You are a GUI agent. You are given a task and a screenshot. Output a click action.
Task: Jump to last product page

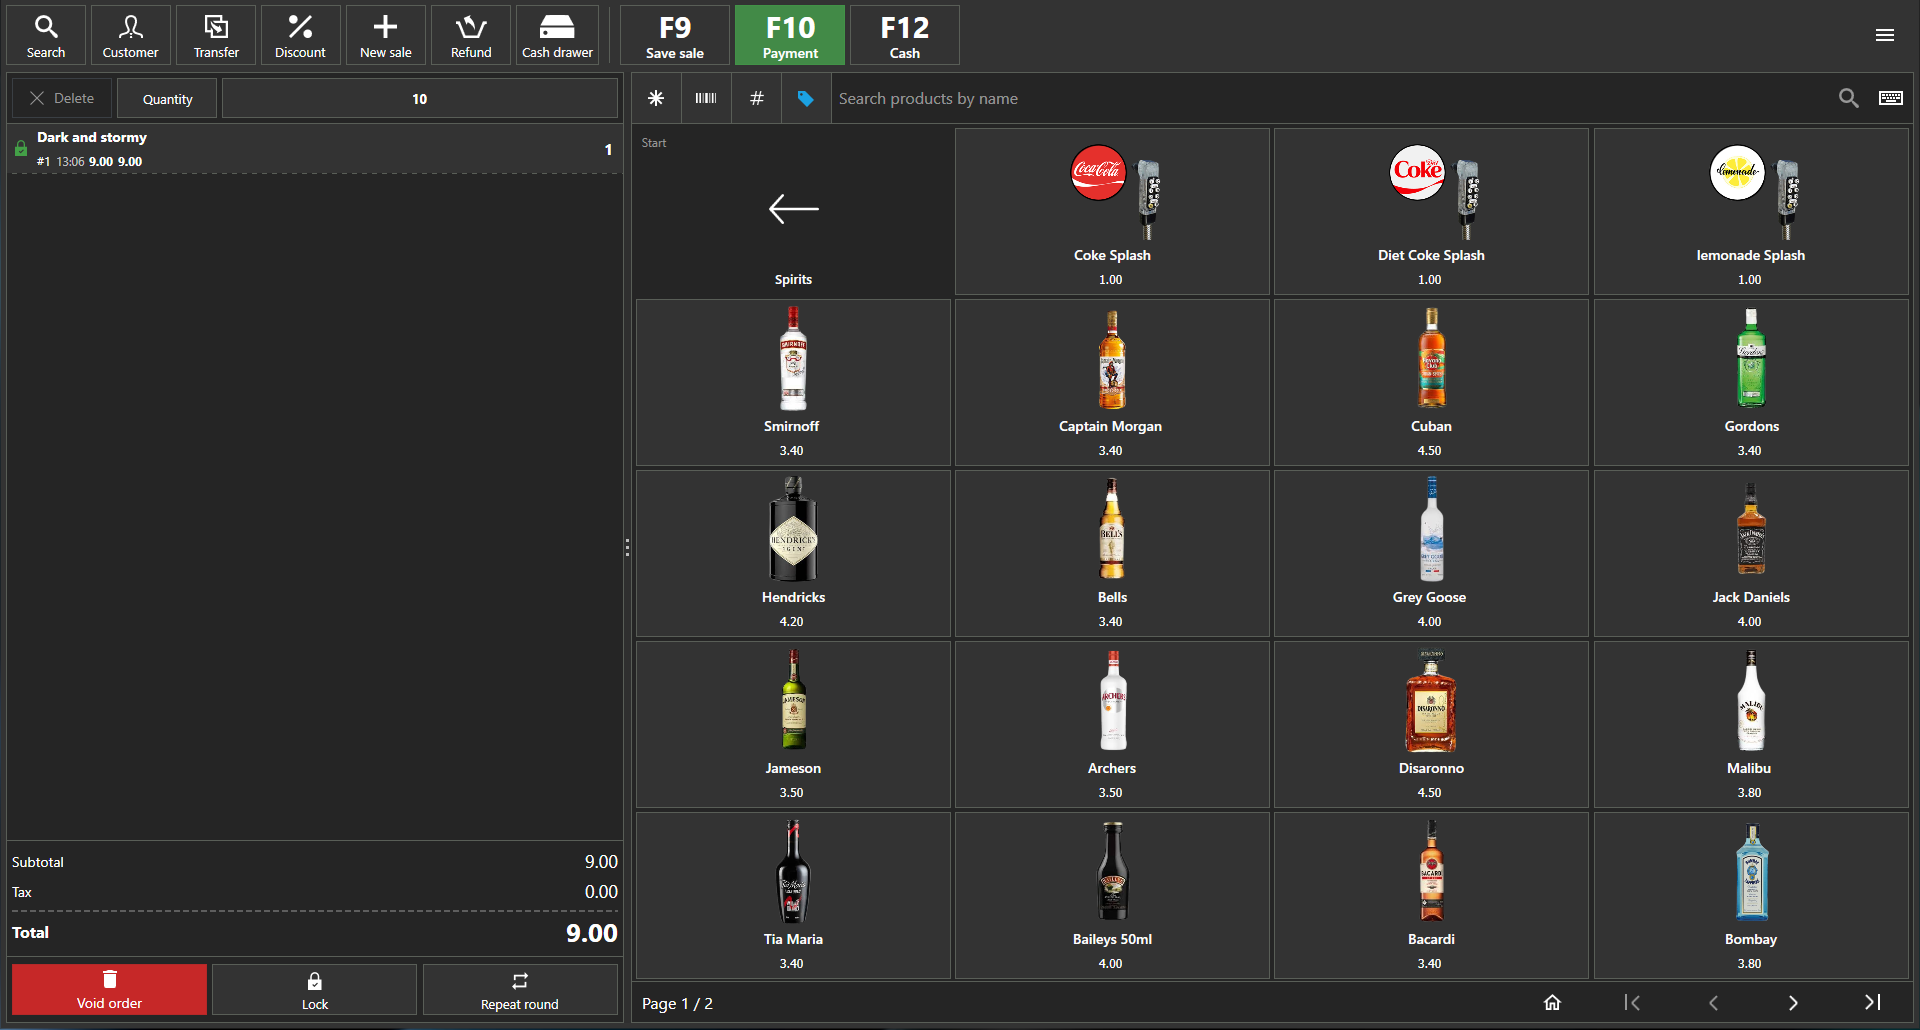click(1872, 1003)
